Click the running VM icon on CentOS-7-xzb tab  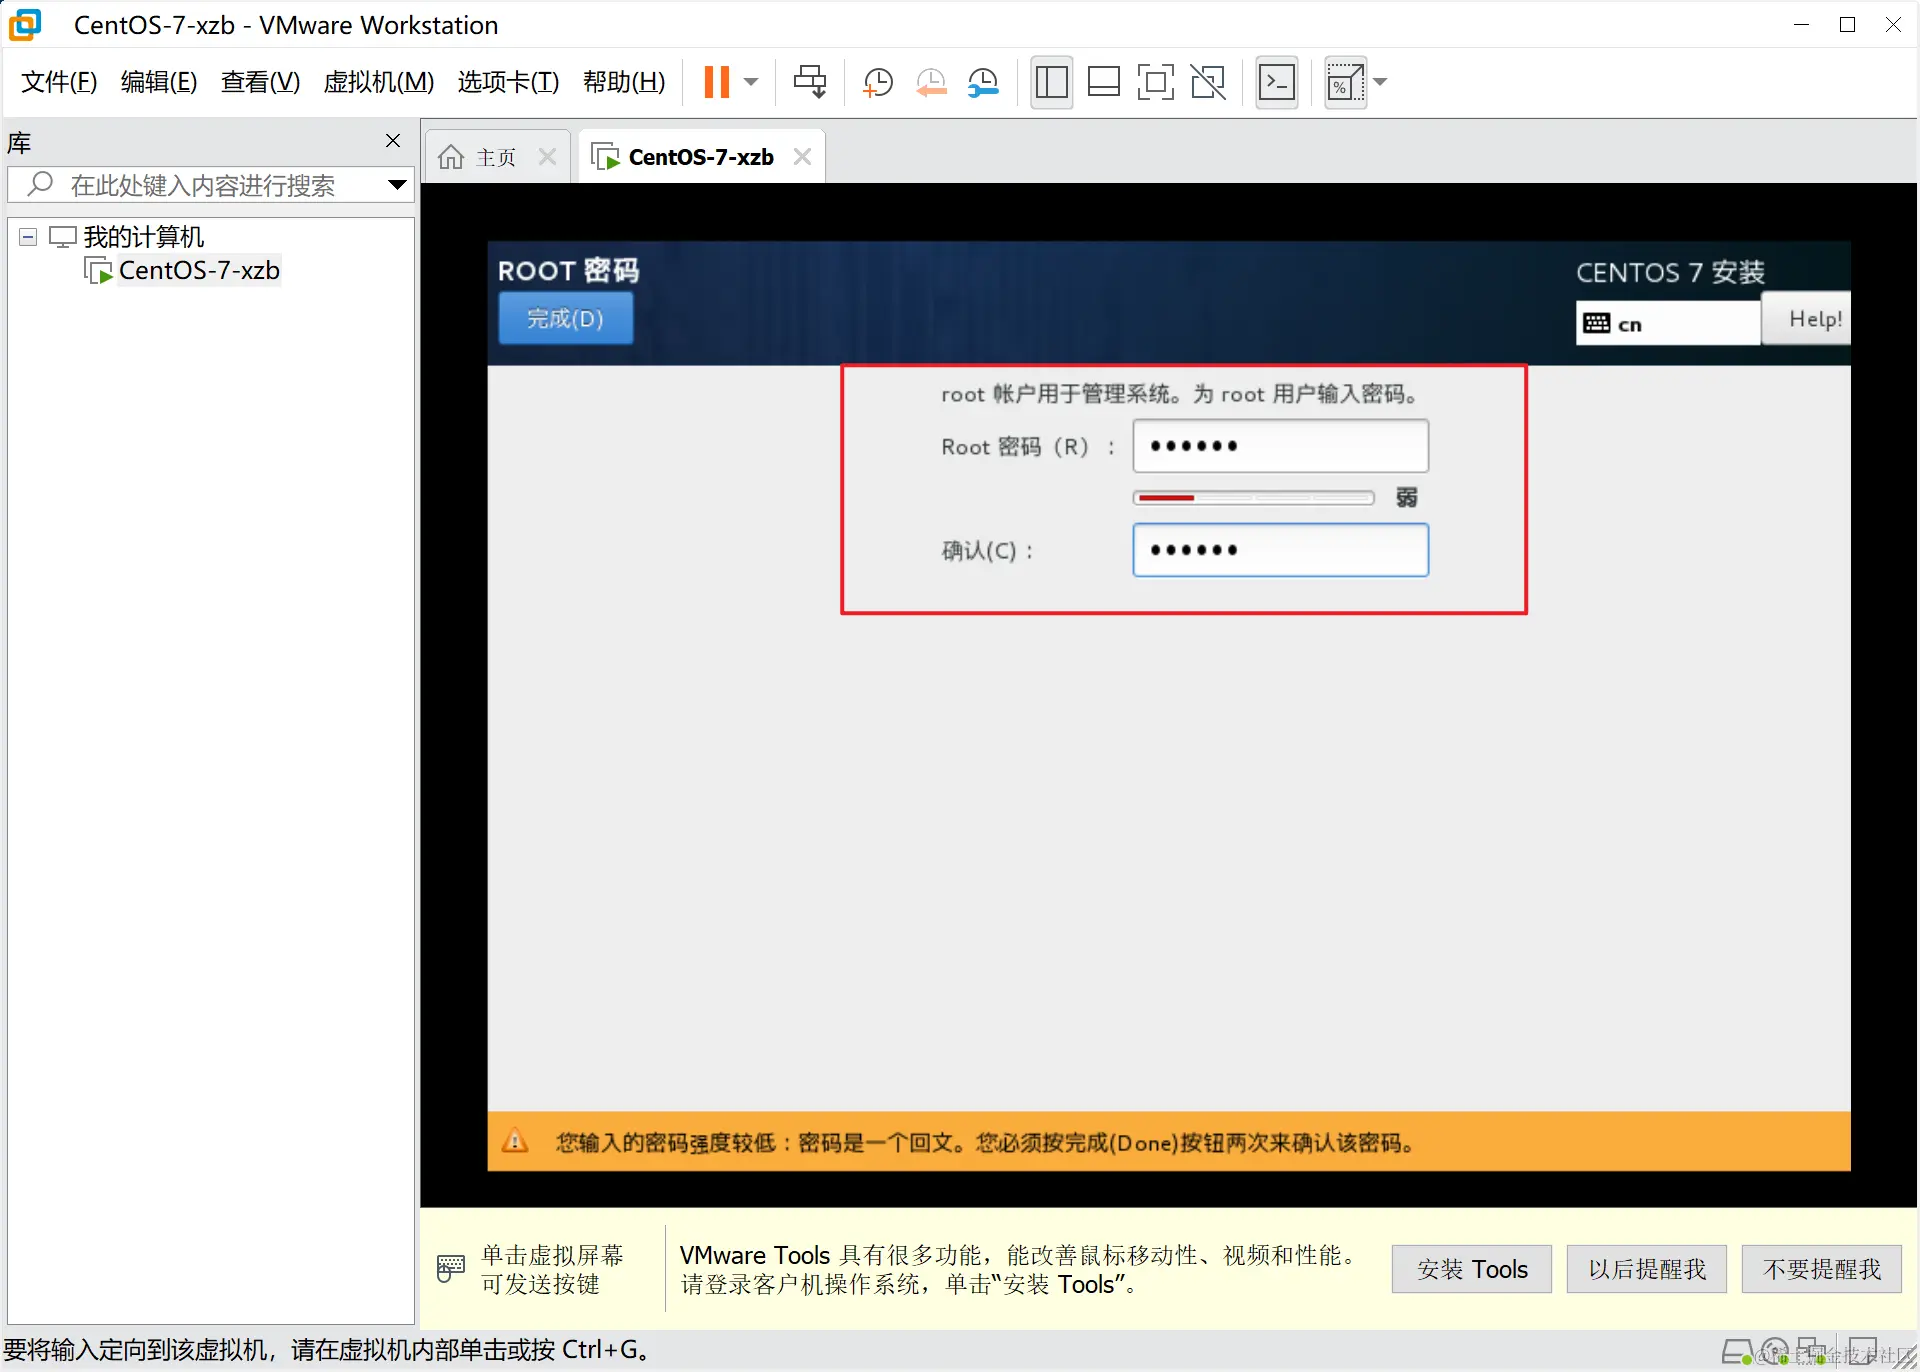click(x=605, y=157)
